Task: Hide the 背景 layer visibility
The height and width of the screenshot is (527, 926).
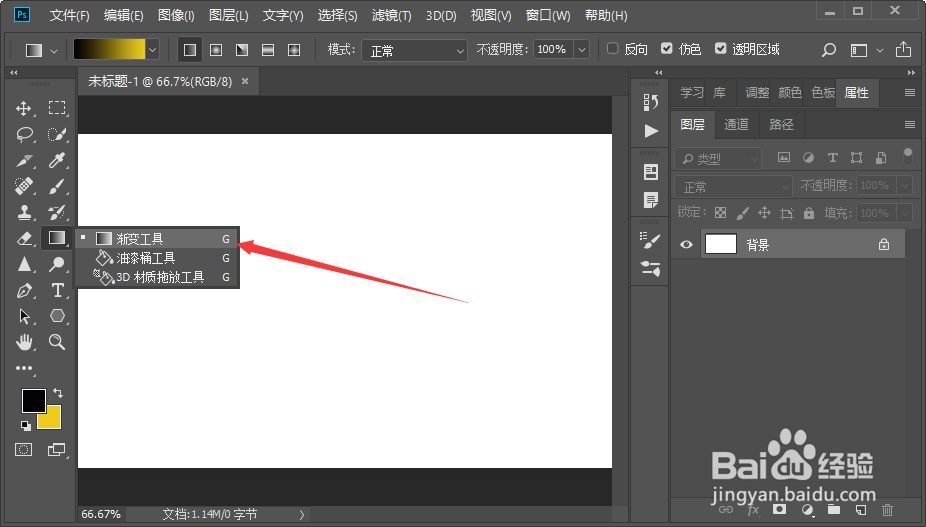Action: (686, 245)
